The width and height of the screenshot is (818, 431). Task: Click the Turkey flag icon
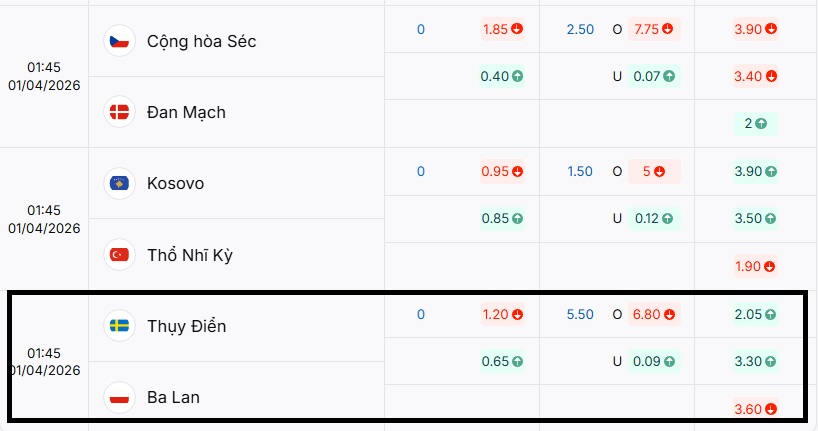119,254
